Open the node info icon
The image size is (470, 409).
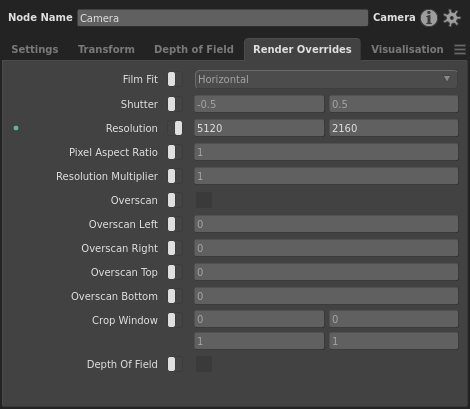point(429,18)
